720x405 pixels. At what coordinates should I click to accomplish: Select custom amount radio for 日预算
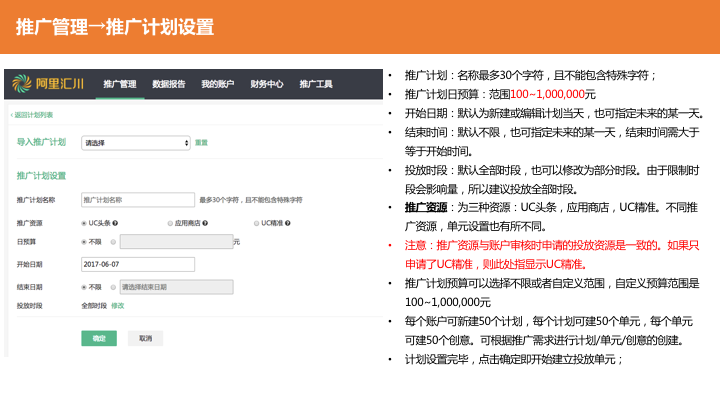coord(113,242)
